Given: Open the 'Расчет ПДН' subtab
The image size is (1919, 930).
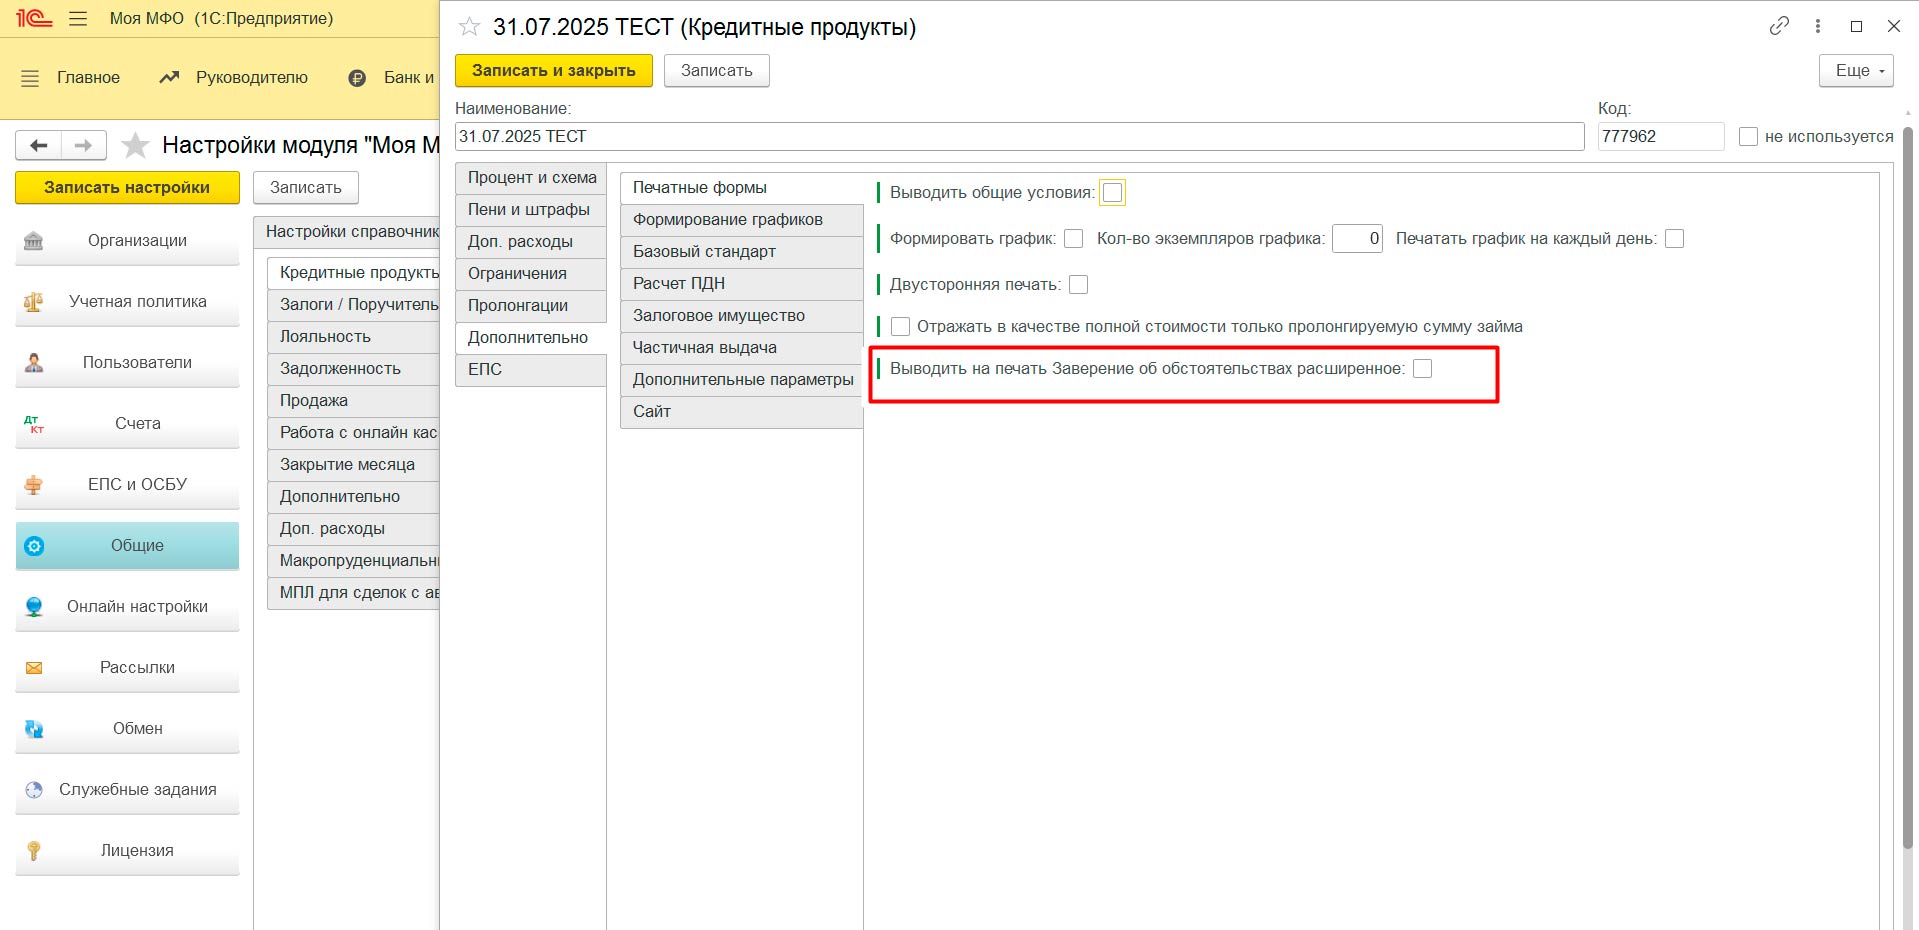Looking at the screenshot, I should [742, 284].
